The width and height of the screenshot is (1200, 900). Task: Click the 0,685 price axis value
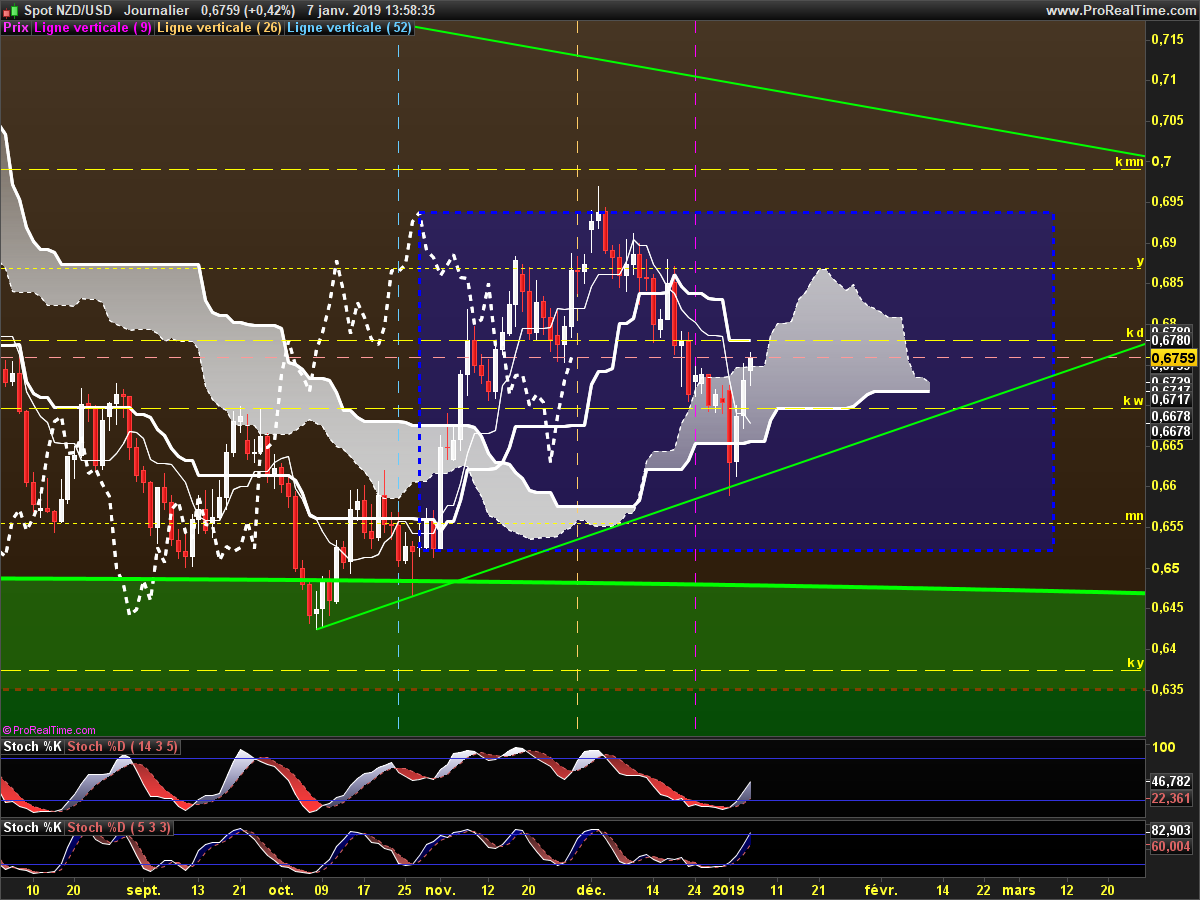(1166, 283)
